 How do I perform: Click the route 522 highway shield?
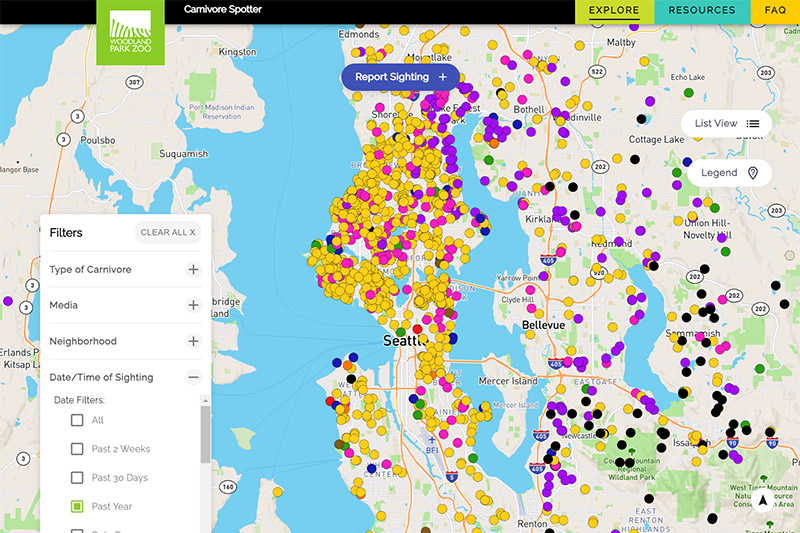coord(597,71)
